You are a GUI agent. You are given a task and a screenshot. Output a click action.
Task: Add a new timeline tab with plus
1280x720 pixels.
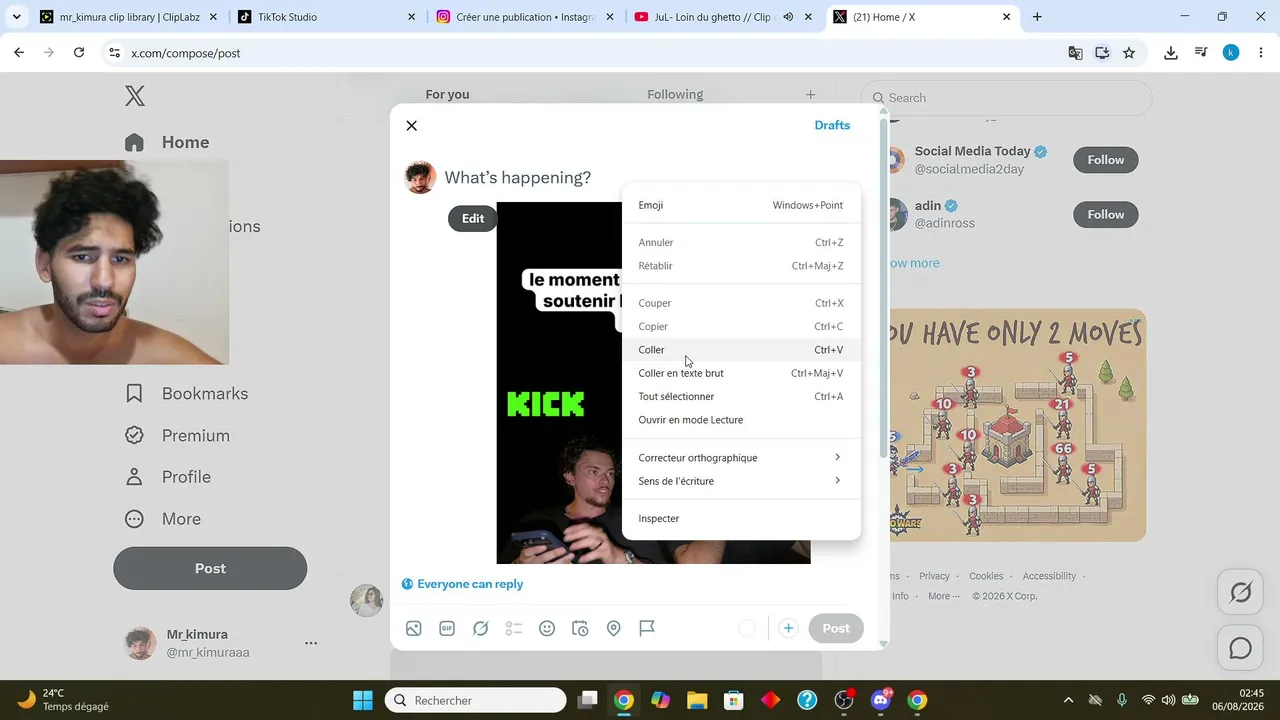810,95
